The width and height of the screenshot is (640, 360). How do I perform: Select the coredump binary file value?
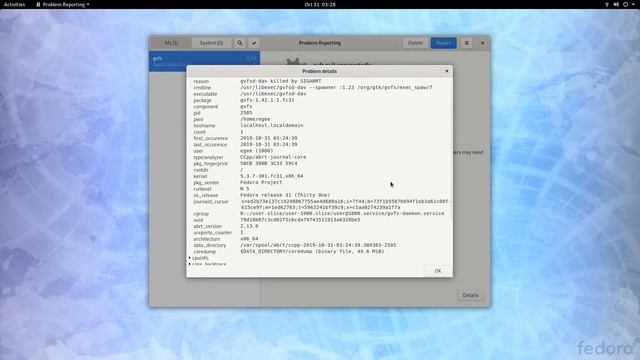click(312, 251)
